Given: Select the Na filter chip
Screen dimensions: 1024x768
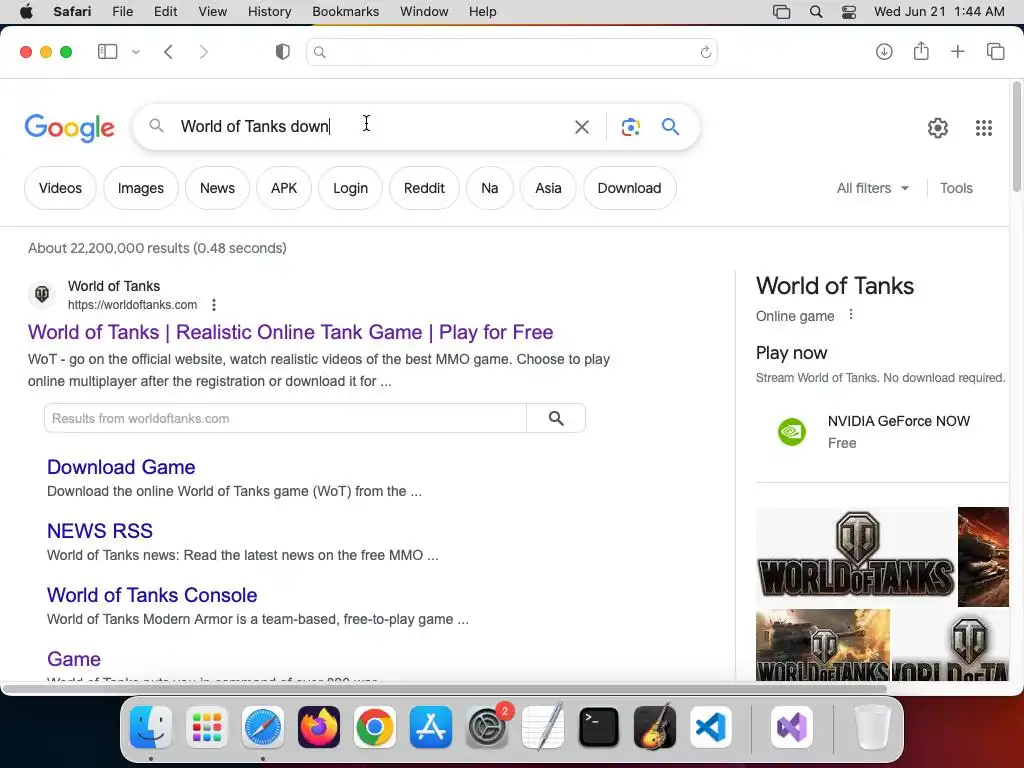Looking at the screenshot, I should (490, 188).
